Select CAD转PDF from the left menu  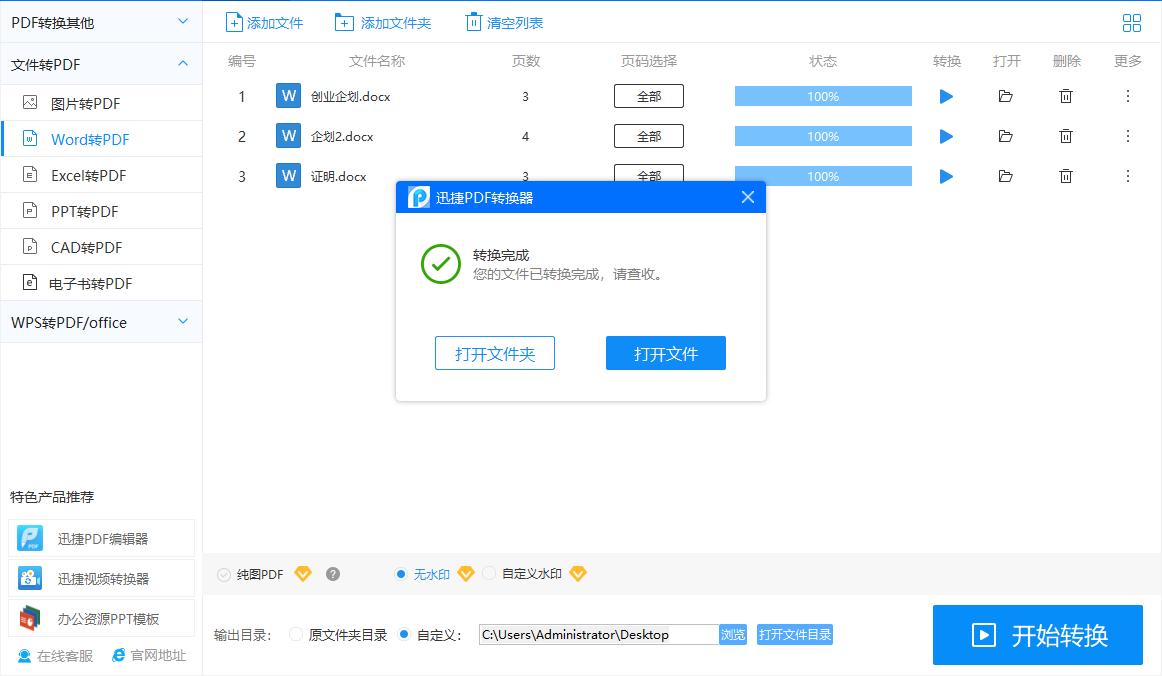pyautogui.click(x=80, y=246)
